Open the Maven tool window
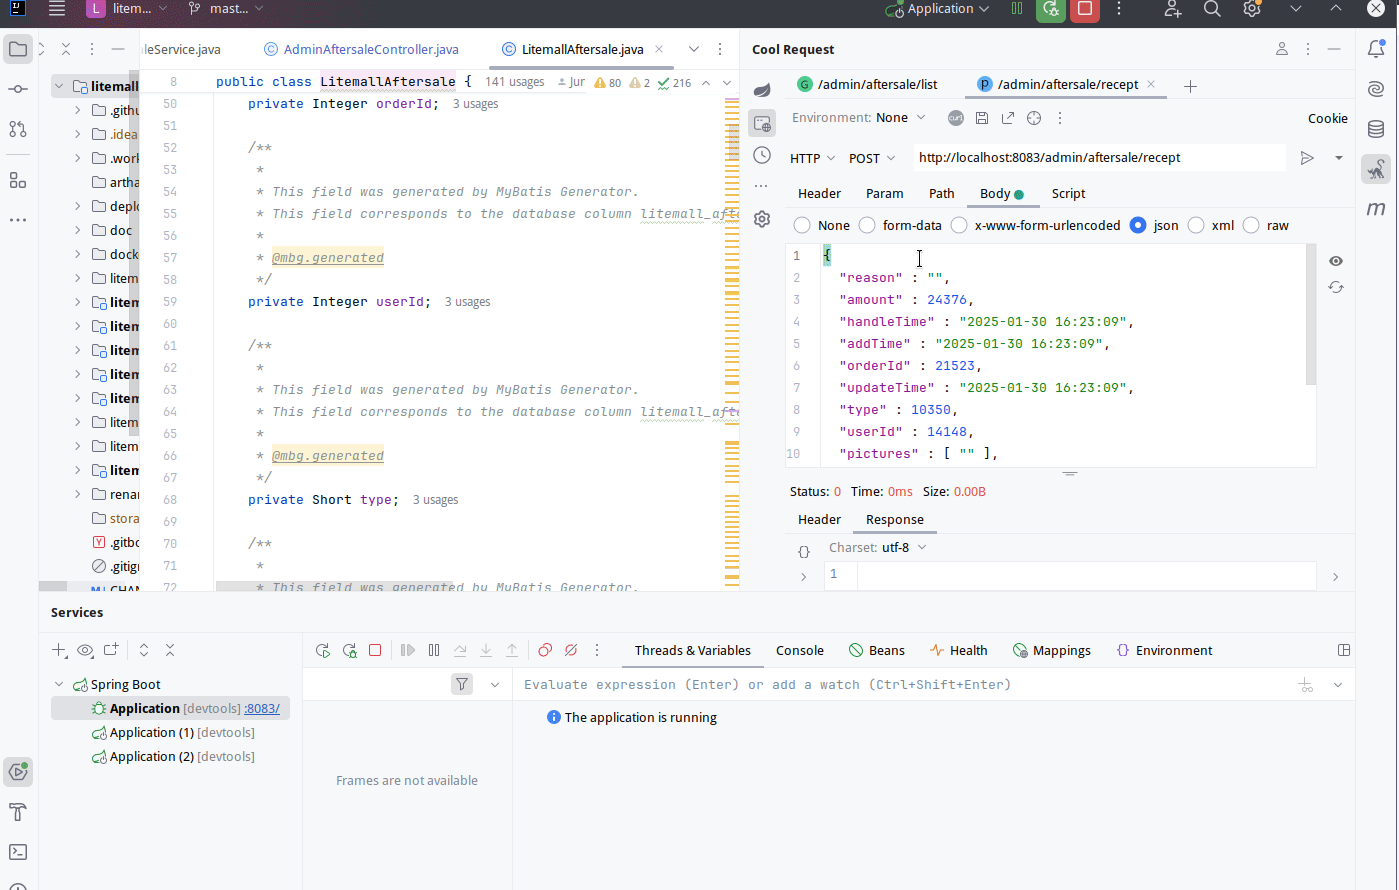Screen dimensions: 1399x890 (1377, 209)
